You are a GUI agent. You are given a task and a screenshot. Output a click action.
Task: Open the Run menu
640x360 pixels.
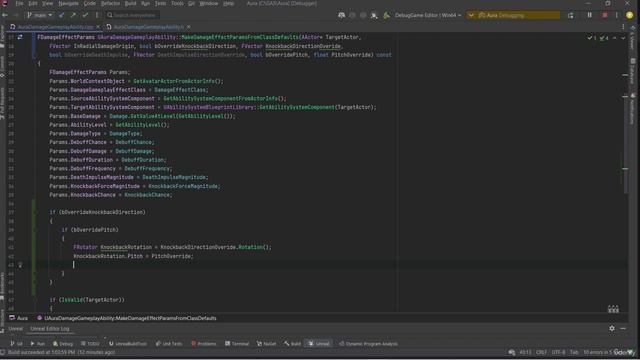(145, 3)
